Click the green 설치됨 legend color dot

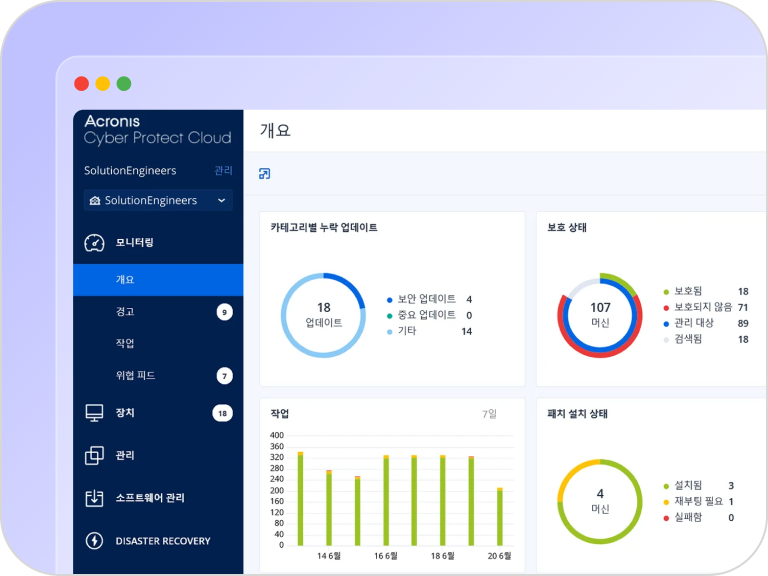[666, 486]
